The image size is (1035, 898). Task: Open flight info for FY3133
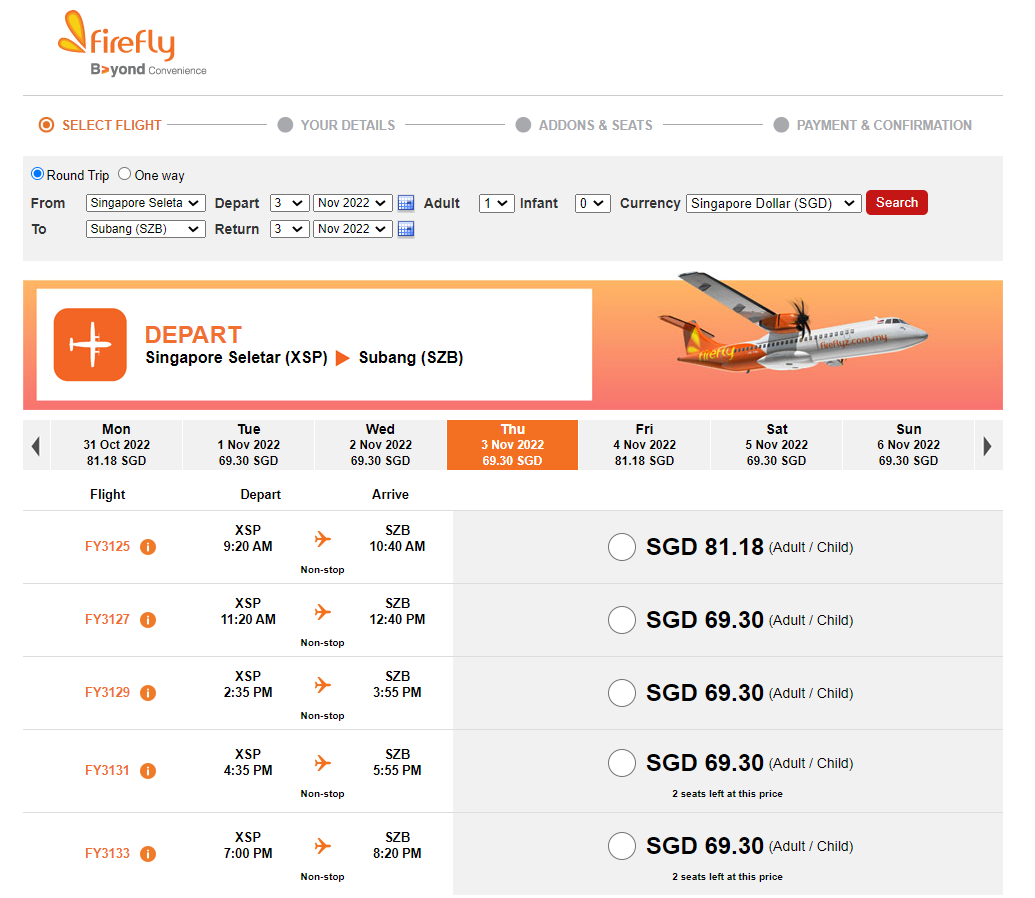pos(148,854)
